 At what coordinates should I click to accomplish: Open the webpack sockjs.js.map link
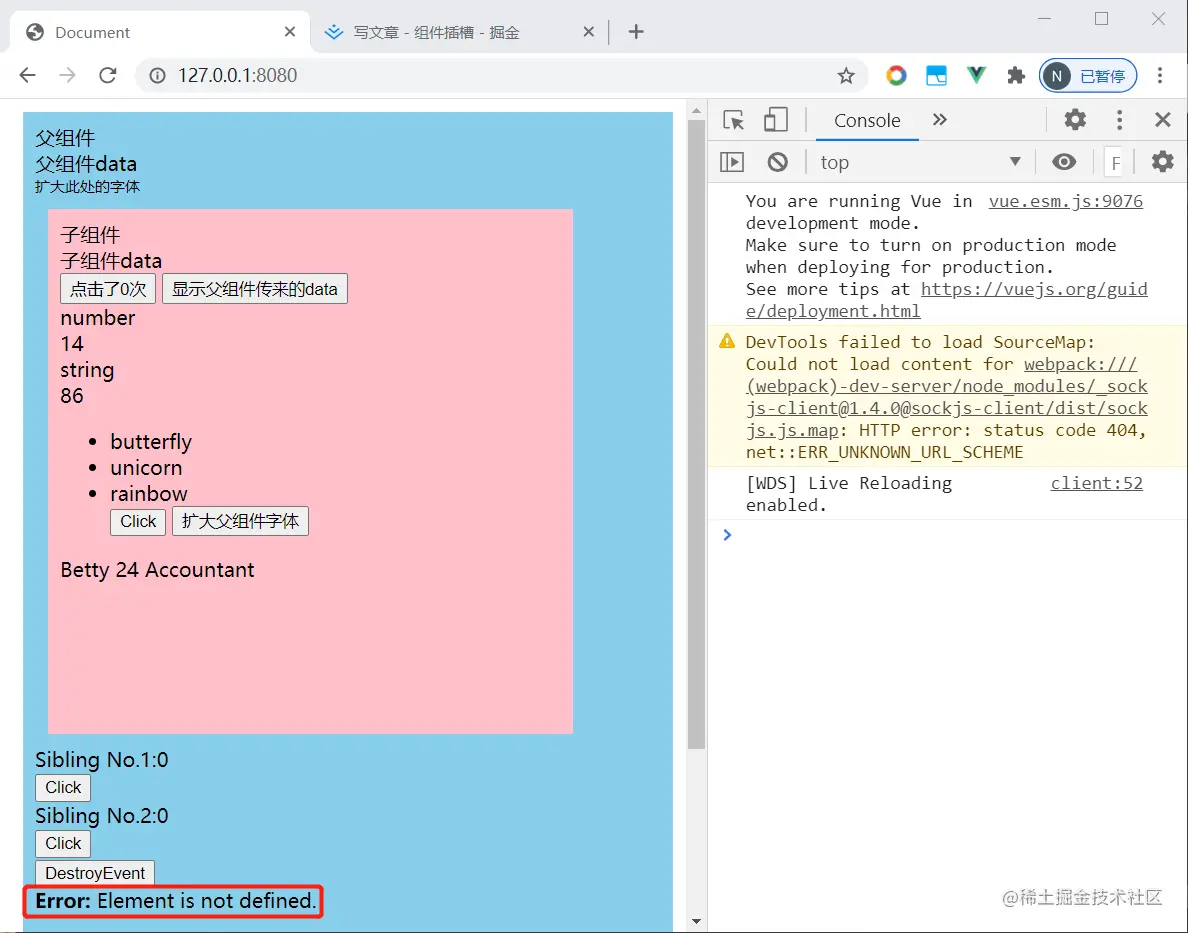947,397
